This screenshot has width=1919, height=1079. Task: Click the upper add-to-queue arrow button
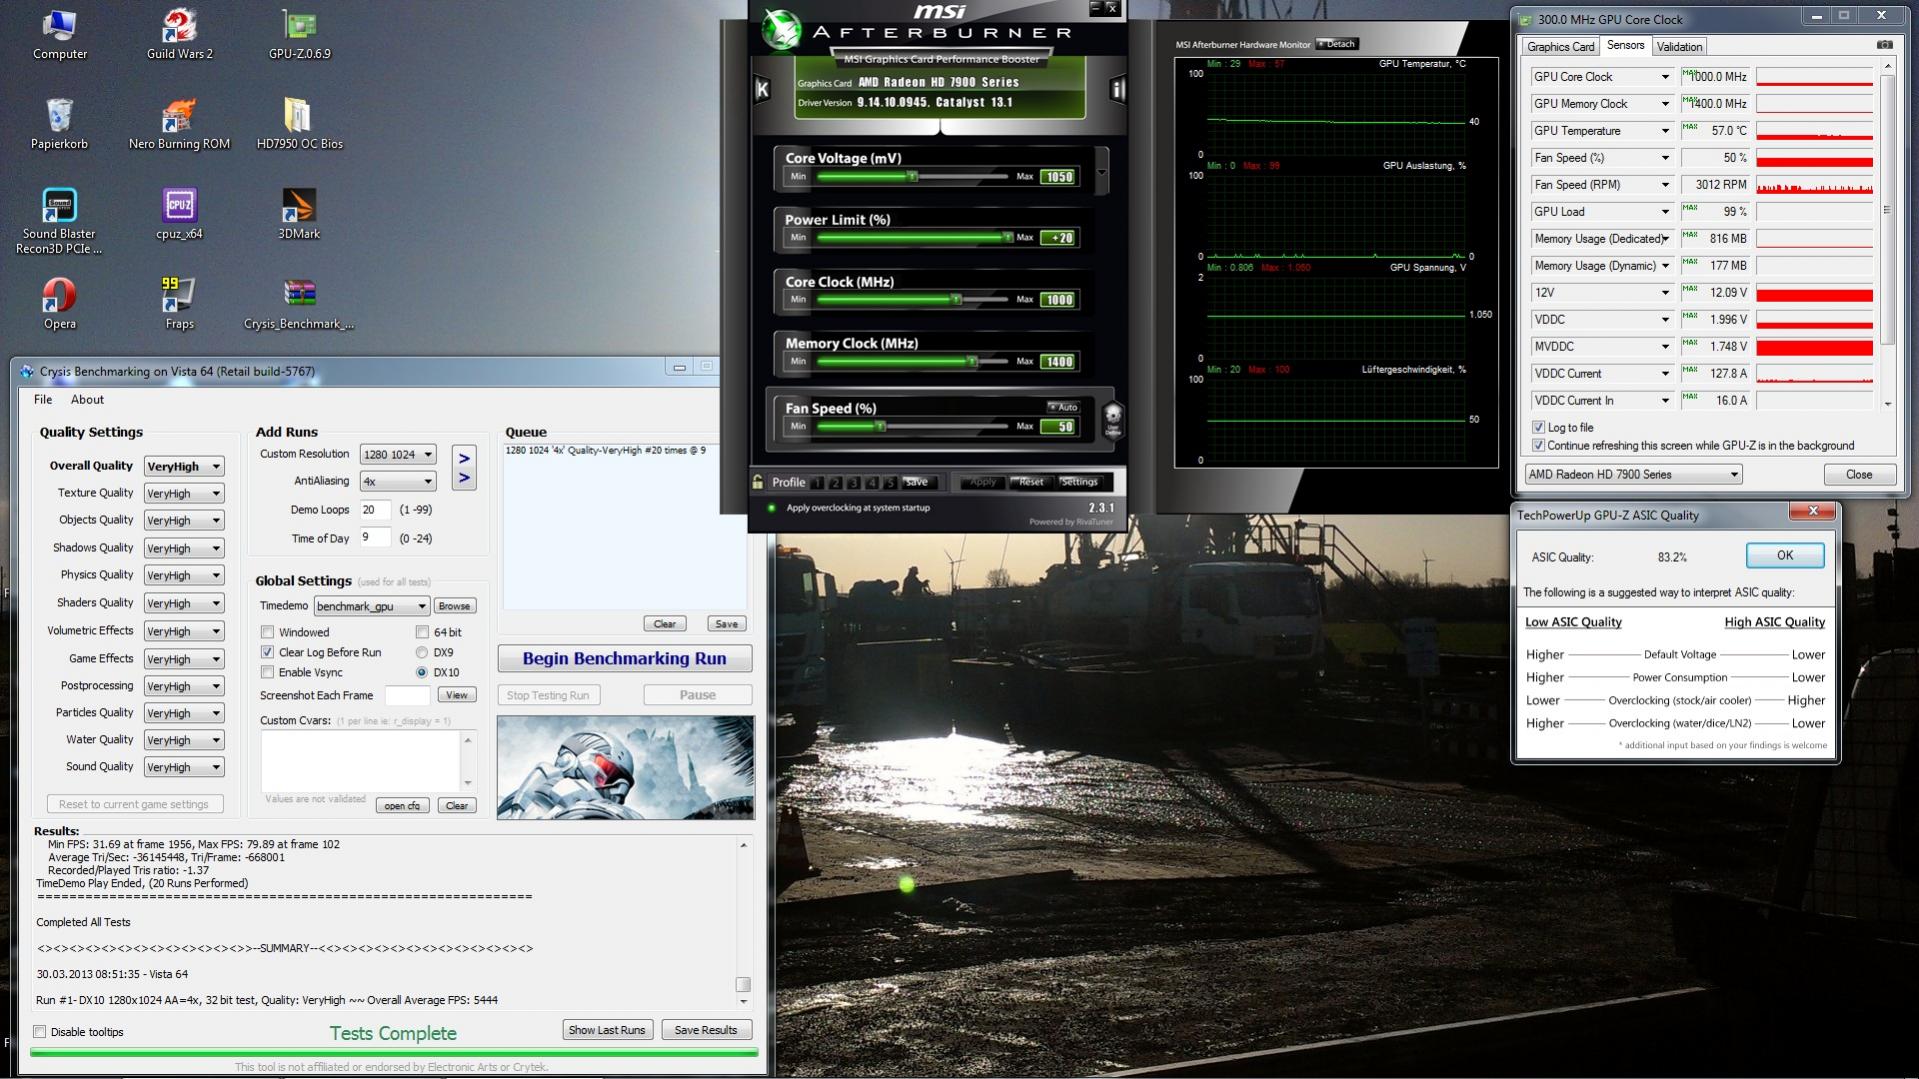point(464,458)
